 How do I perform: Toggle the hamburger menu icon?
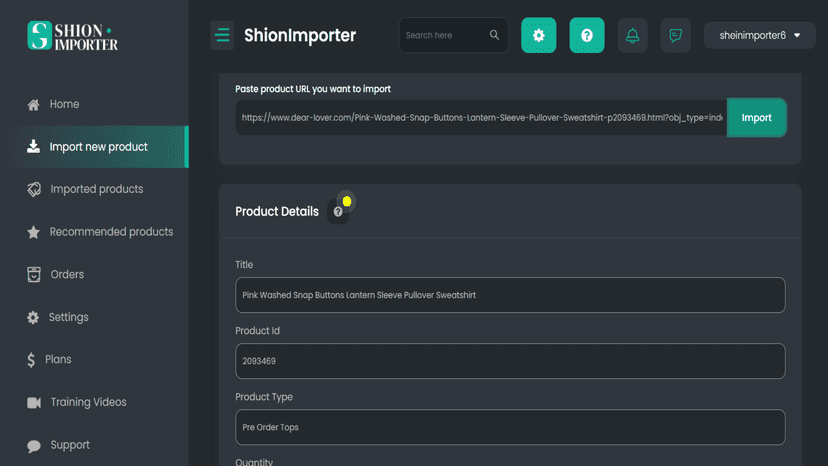point(222,35)
